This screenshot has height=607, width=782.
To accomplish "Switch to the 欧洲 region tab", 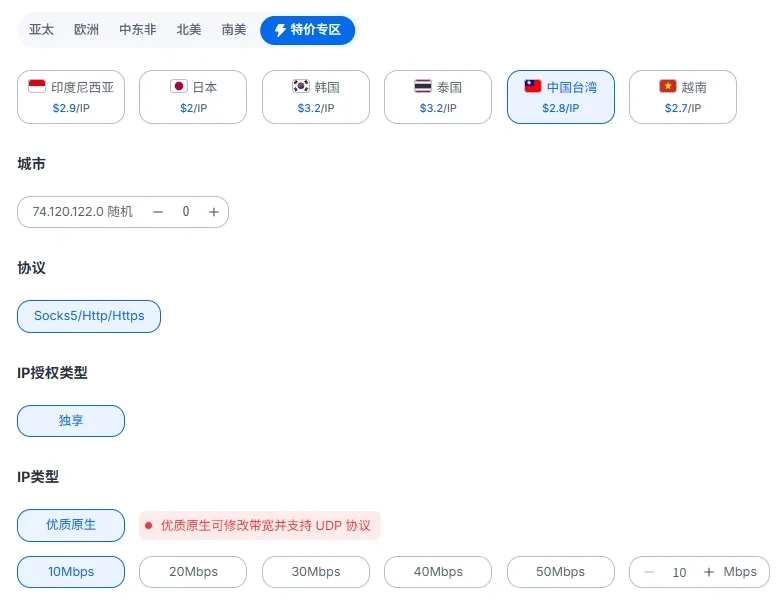I will [86, 30].
